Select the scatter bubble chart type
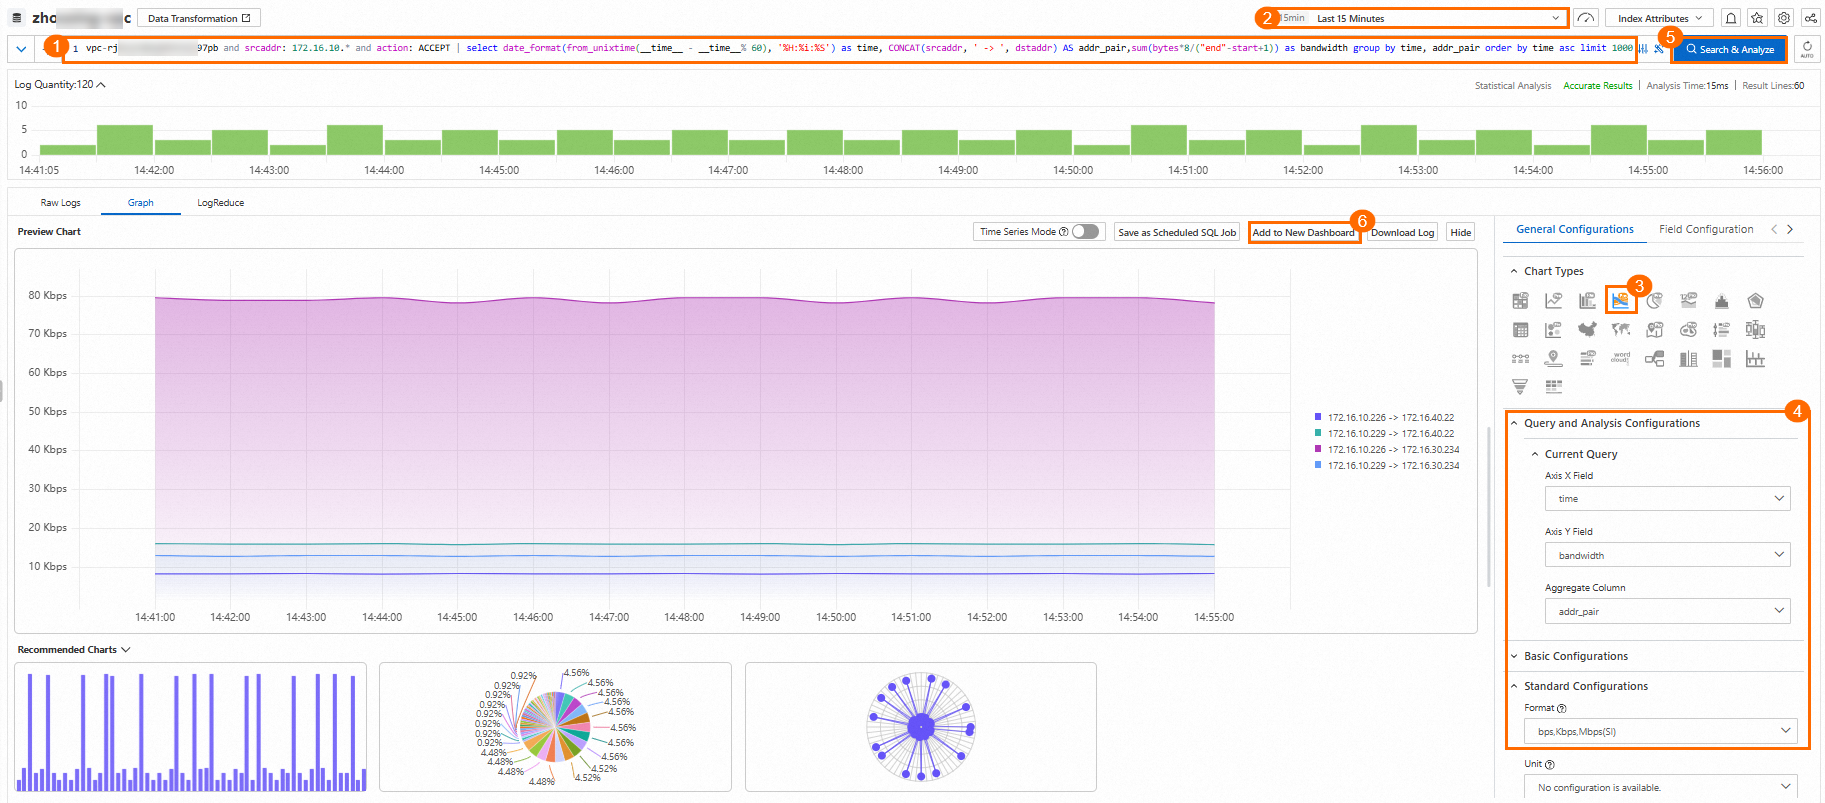Image resolution: width=1825 pixels, height=803 pixels. point(1553,330)
